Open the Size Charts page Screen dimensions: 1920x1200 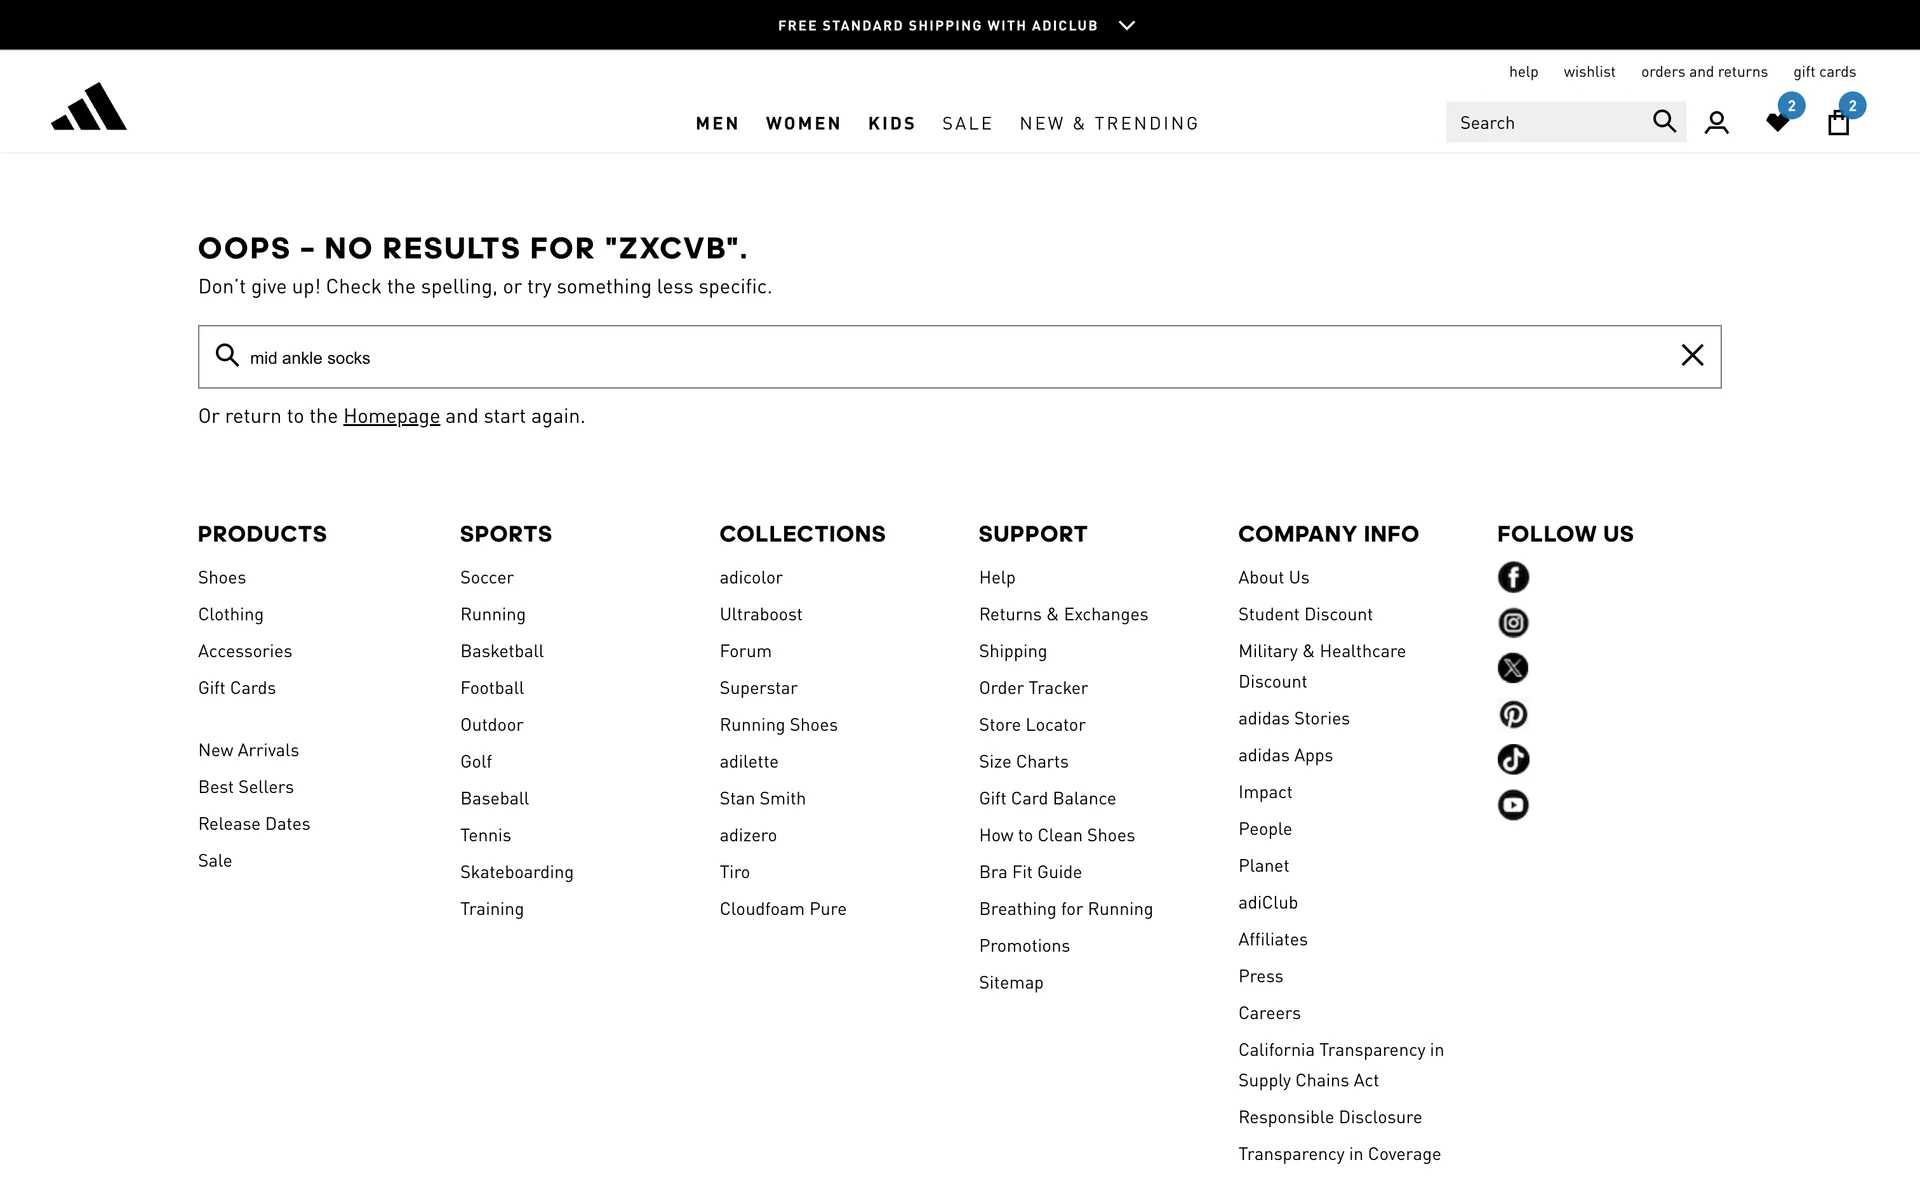pyautogui.click(x=1023, y=761)
